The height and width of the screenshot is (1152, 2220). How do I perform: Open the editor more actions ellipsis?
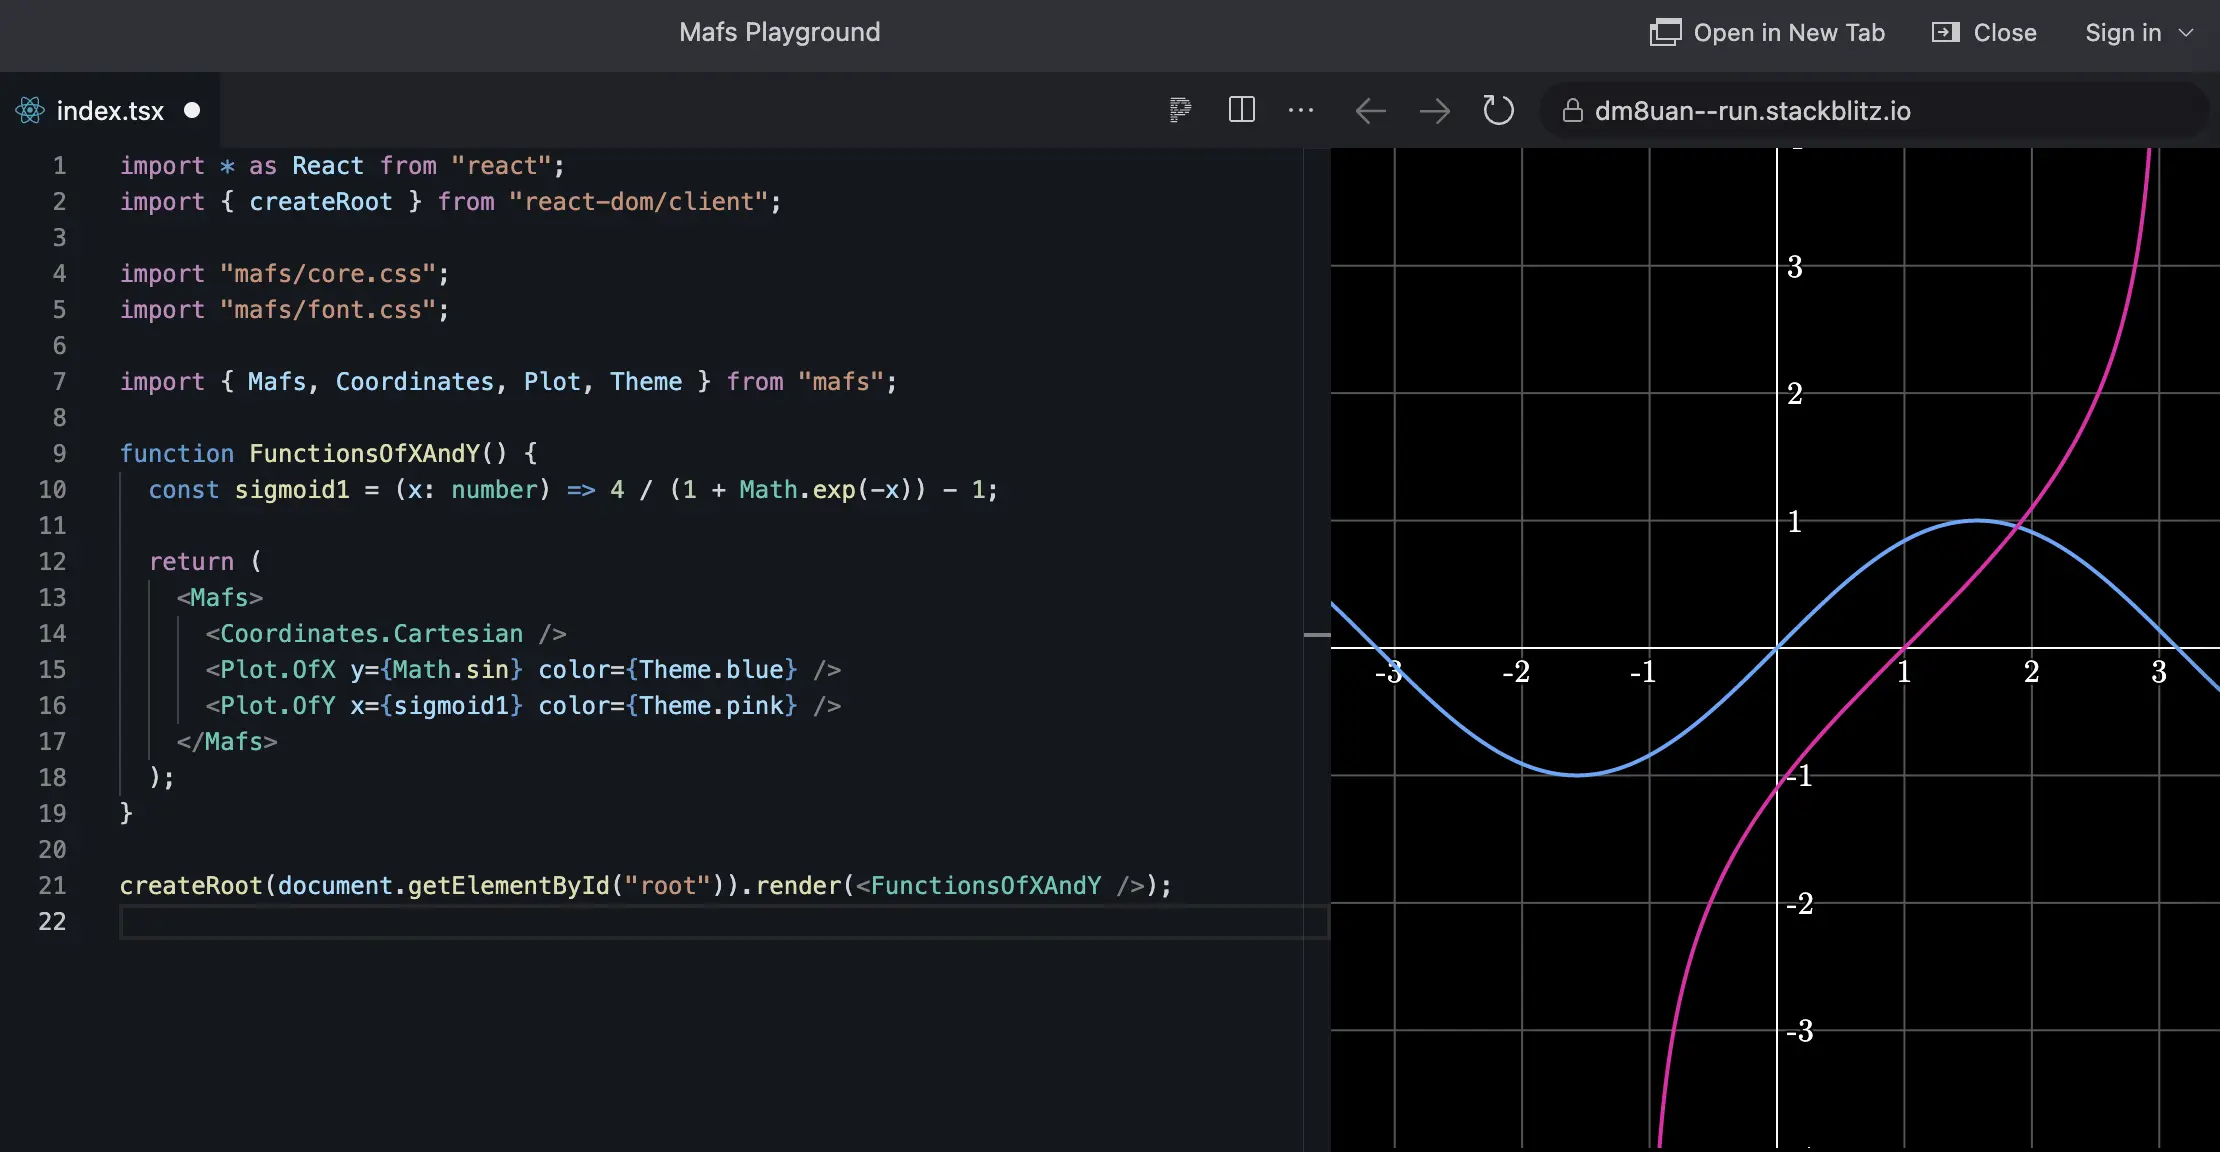pos(1300,110)
